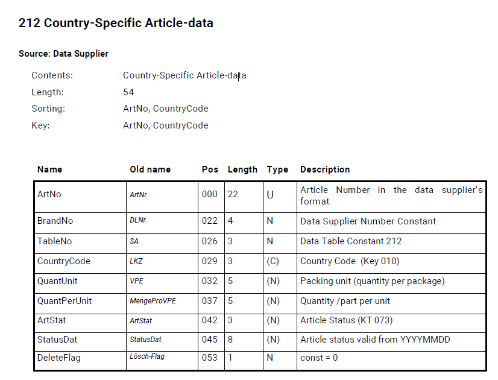Click the TableNo row's 'SA' old name
Viewport: 498px width, 380px height.
(134, 241)
